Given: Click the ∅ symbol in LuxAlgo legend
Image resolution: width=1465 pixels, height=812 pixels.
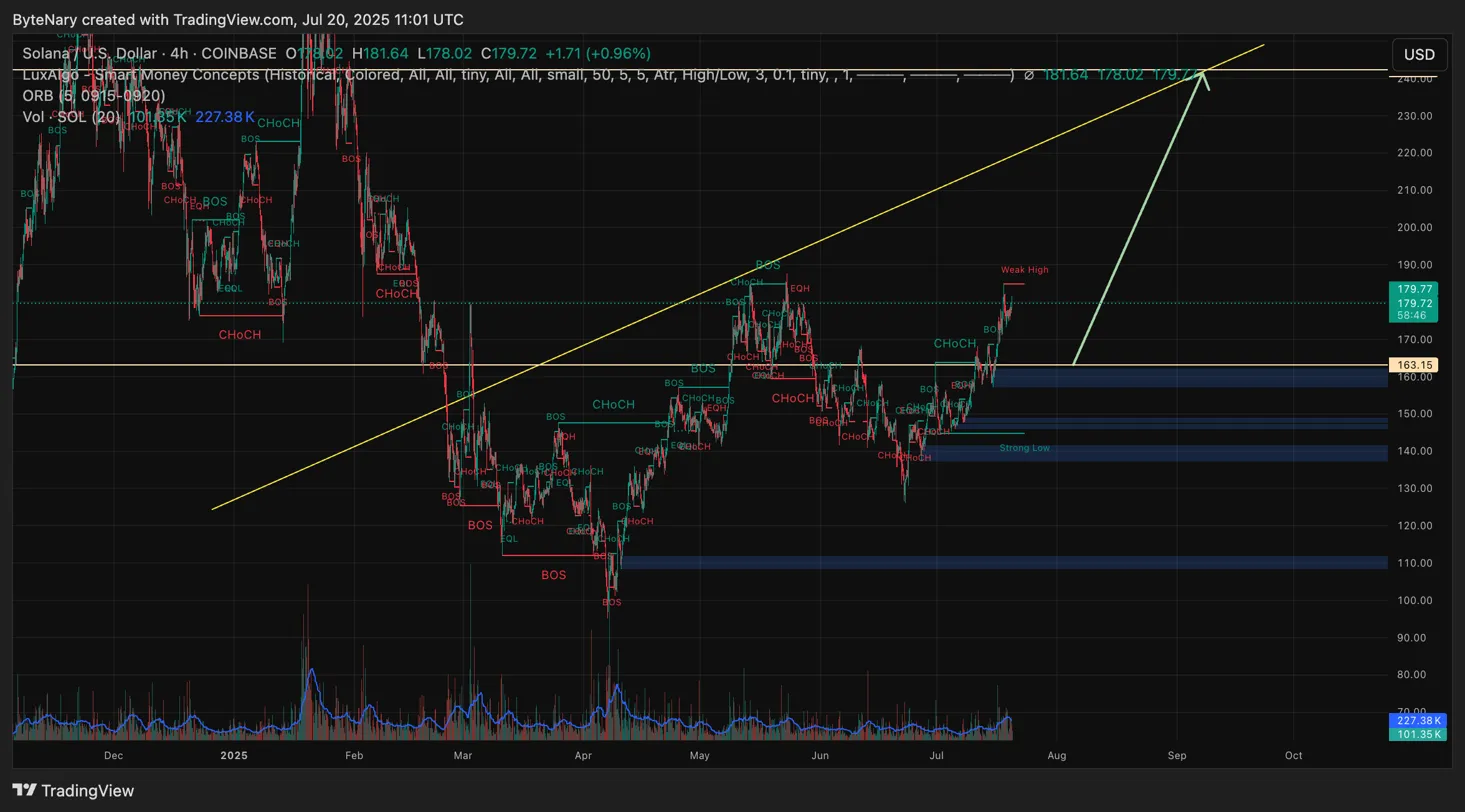Looking at the screenshot, I should [x=1028, y=75].
